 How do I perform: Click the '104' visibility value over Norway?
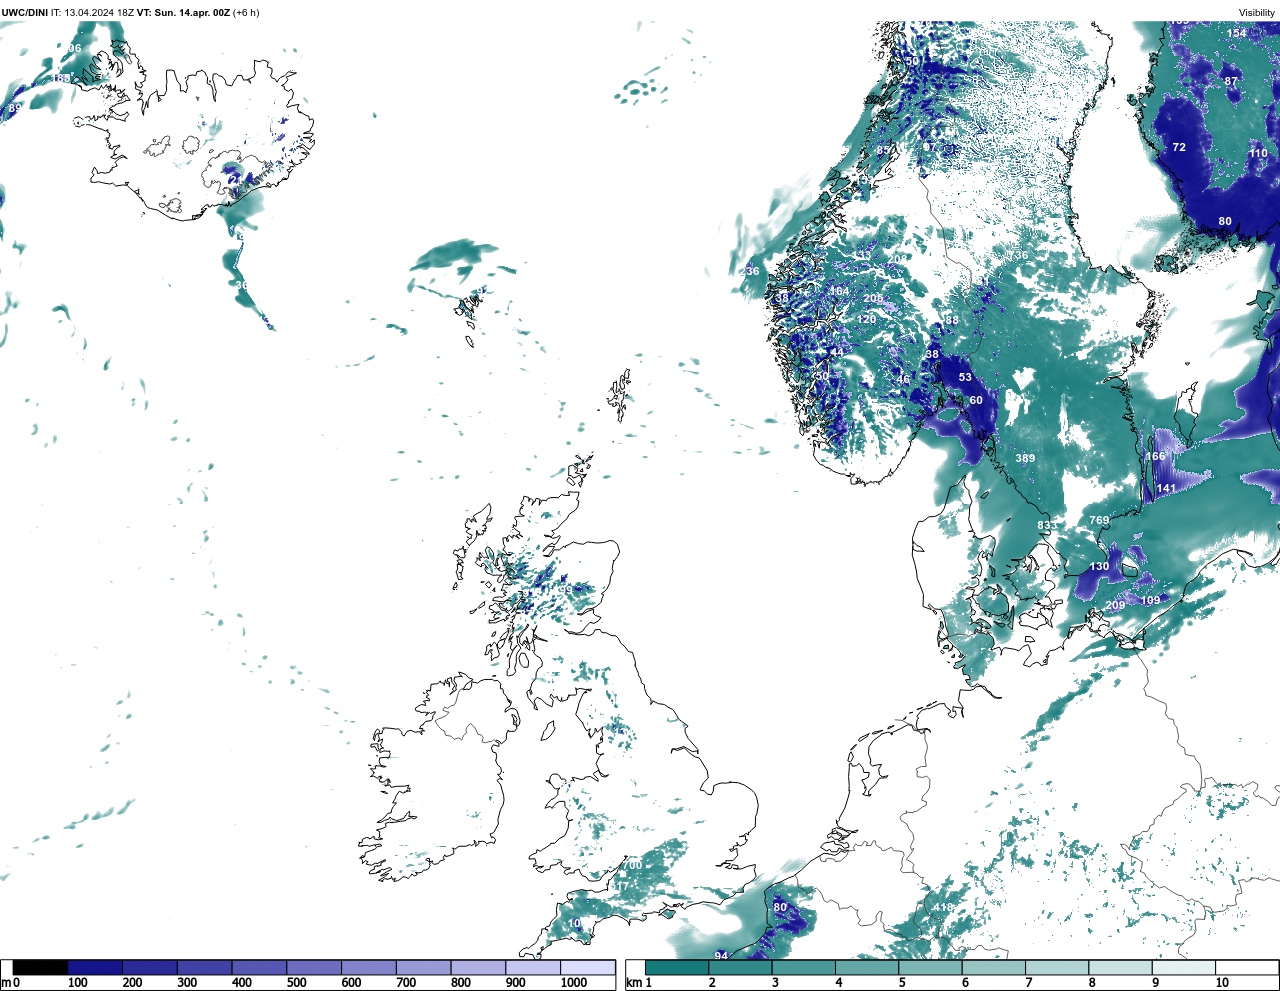click(x=839, y=292)
